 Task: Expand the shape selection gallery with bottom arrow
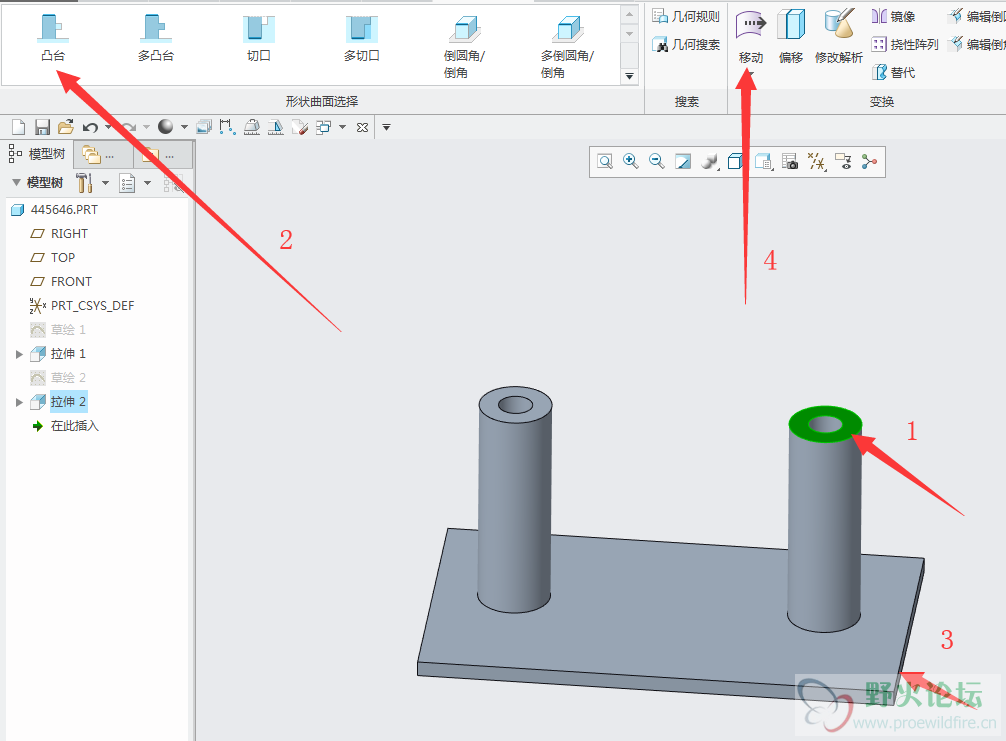point(629,76)
